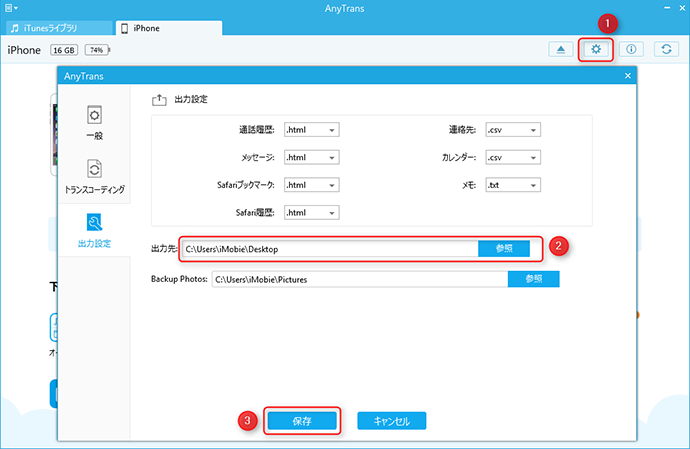The width and height of the screenshot is (690, 449).
Task: Click the 出力設定 heading upload icon
Action: [x=159, y=100]
